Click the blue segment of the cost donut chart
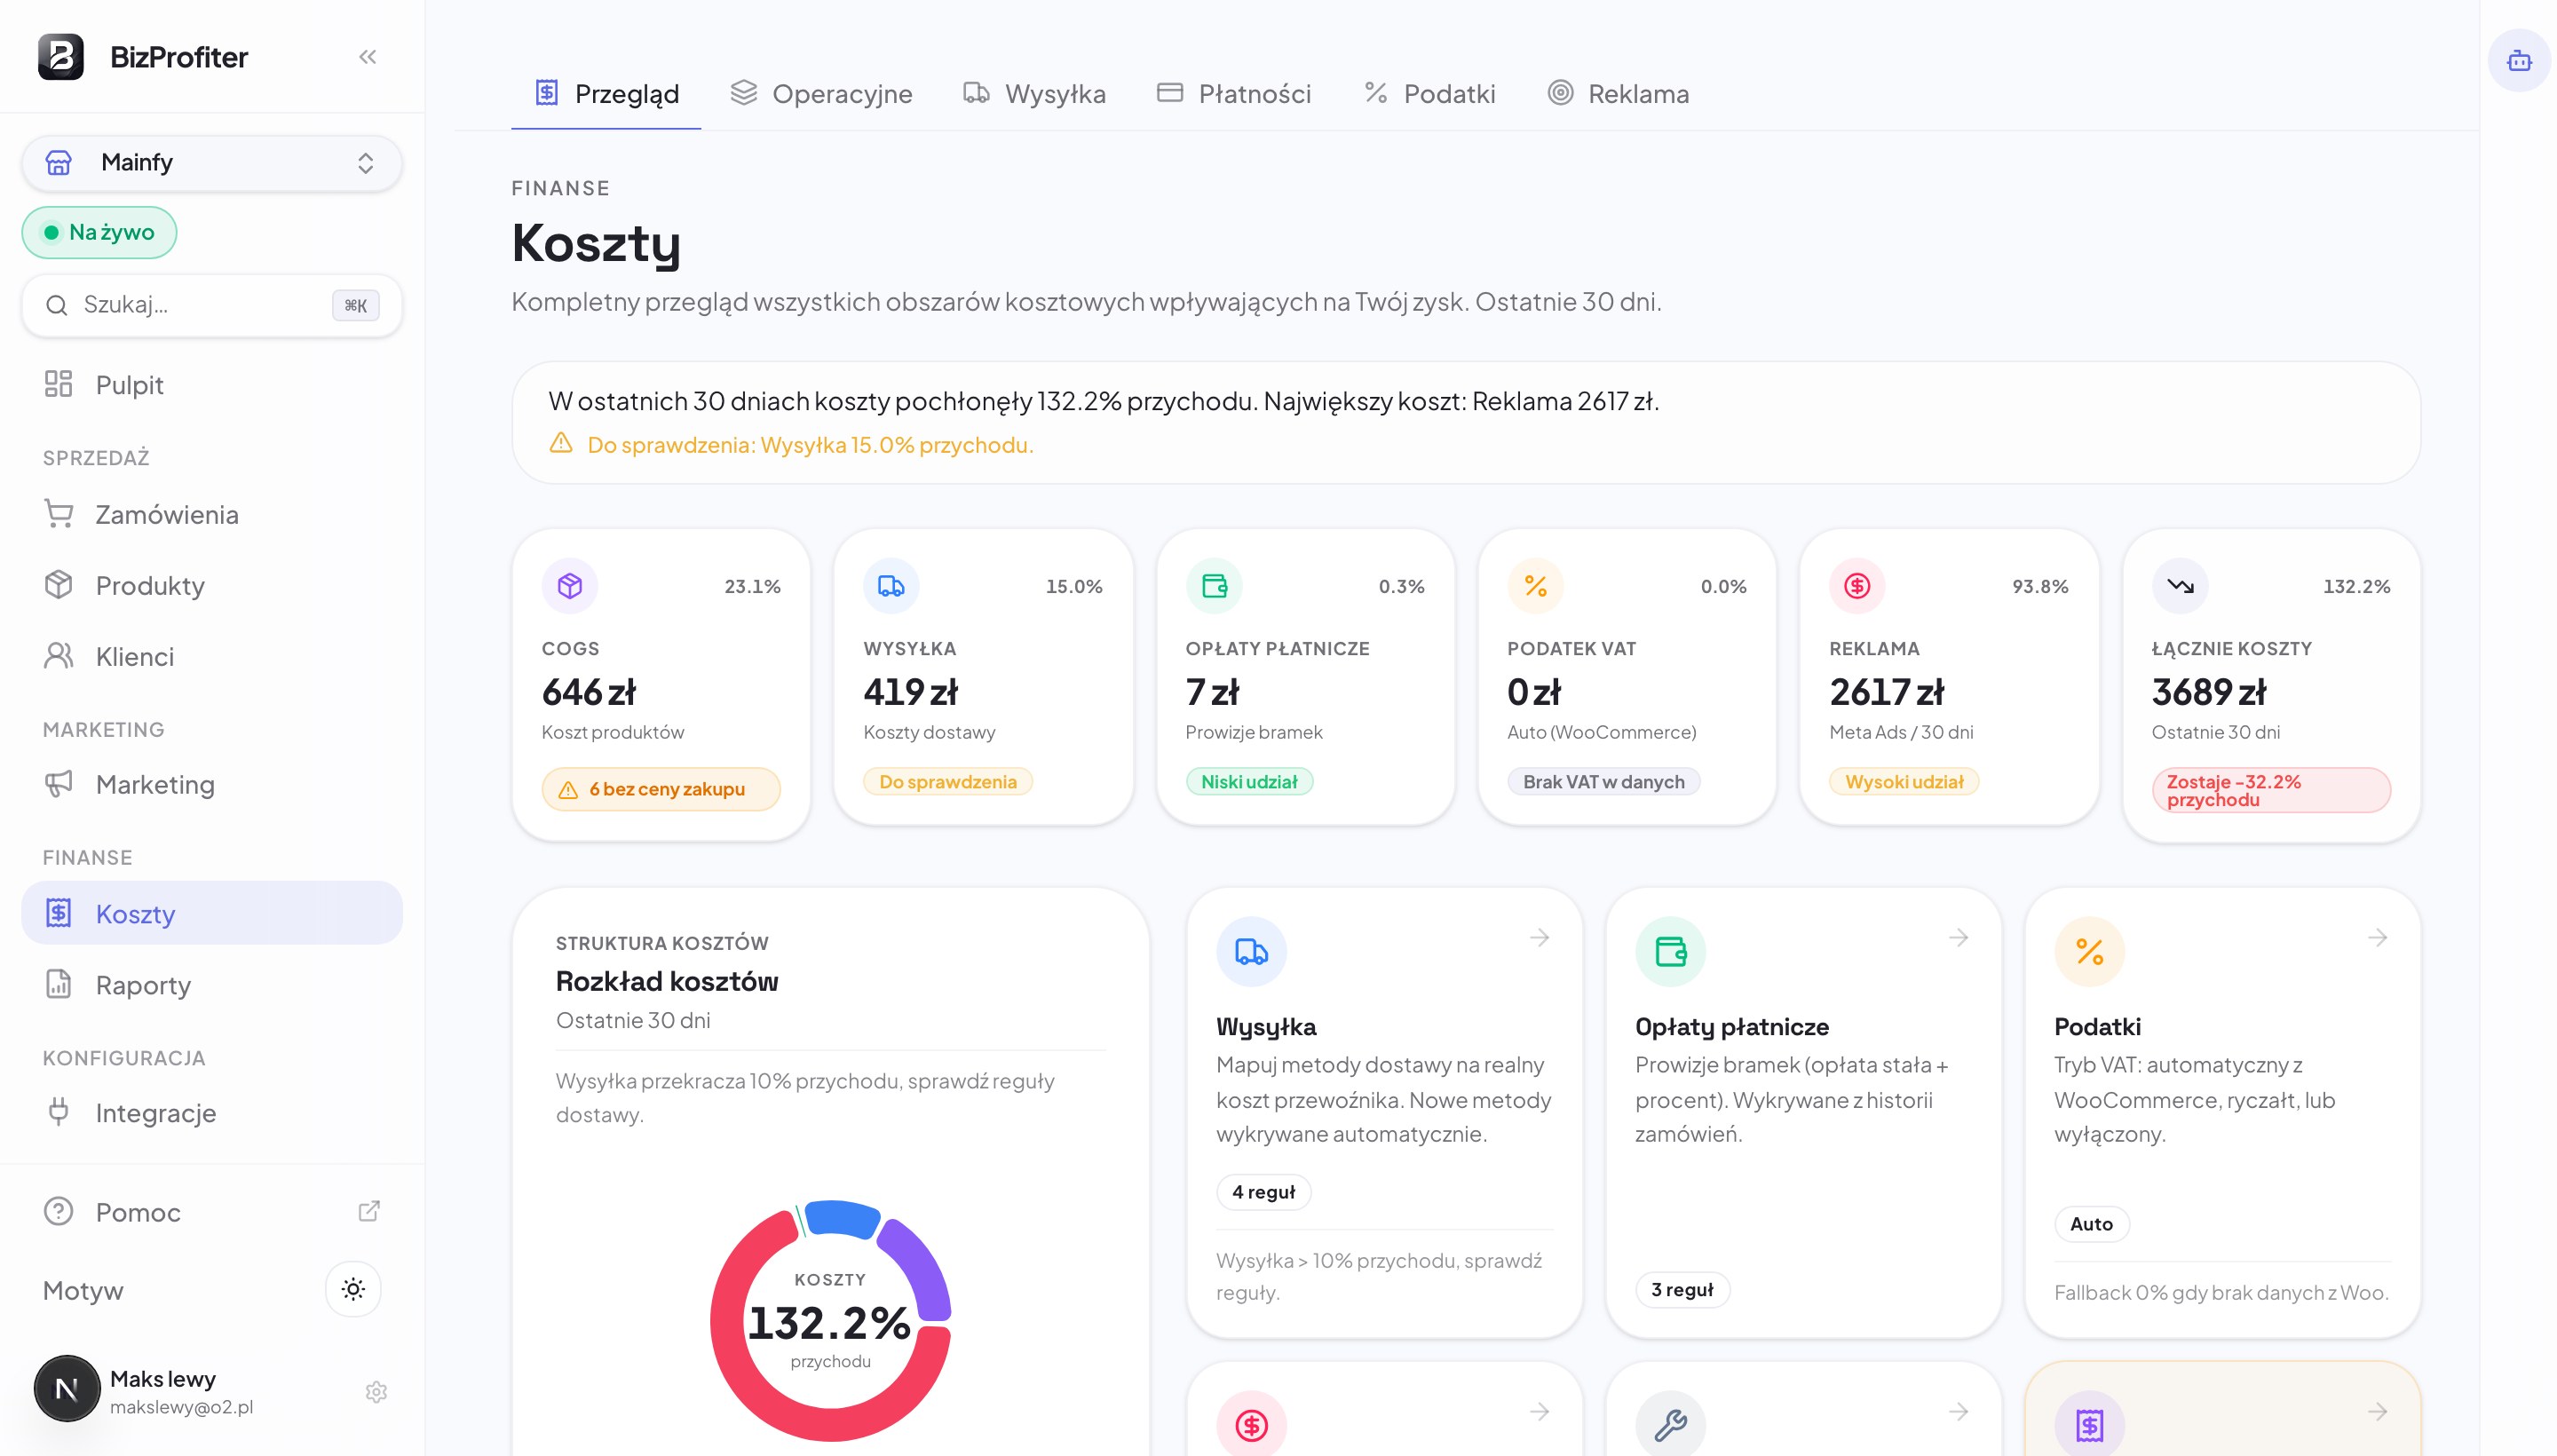The width and height of the screenshot is (2557, 1456). point(842,1217)
